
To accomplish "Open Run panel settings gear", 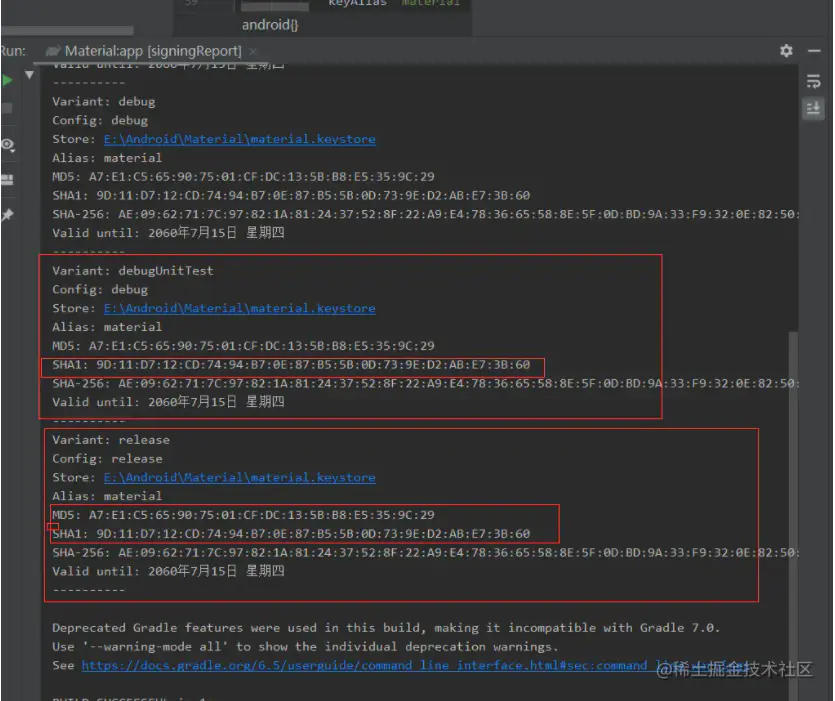I will click(786, 51).
